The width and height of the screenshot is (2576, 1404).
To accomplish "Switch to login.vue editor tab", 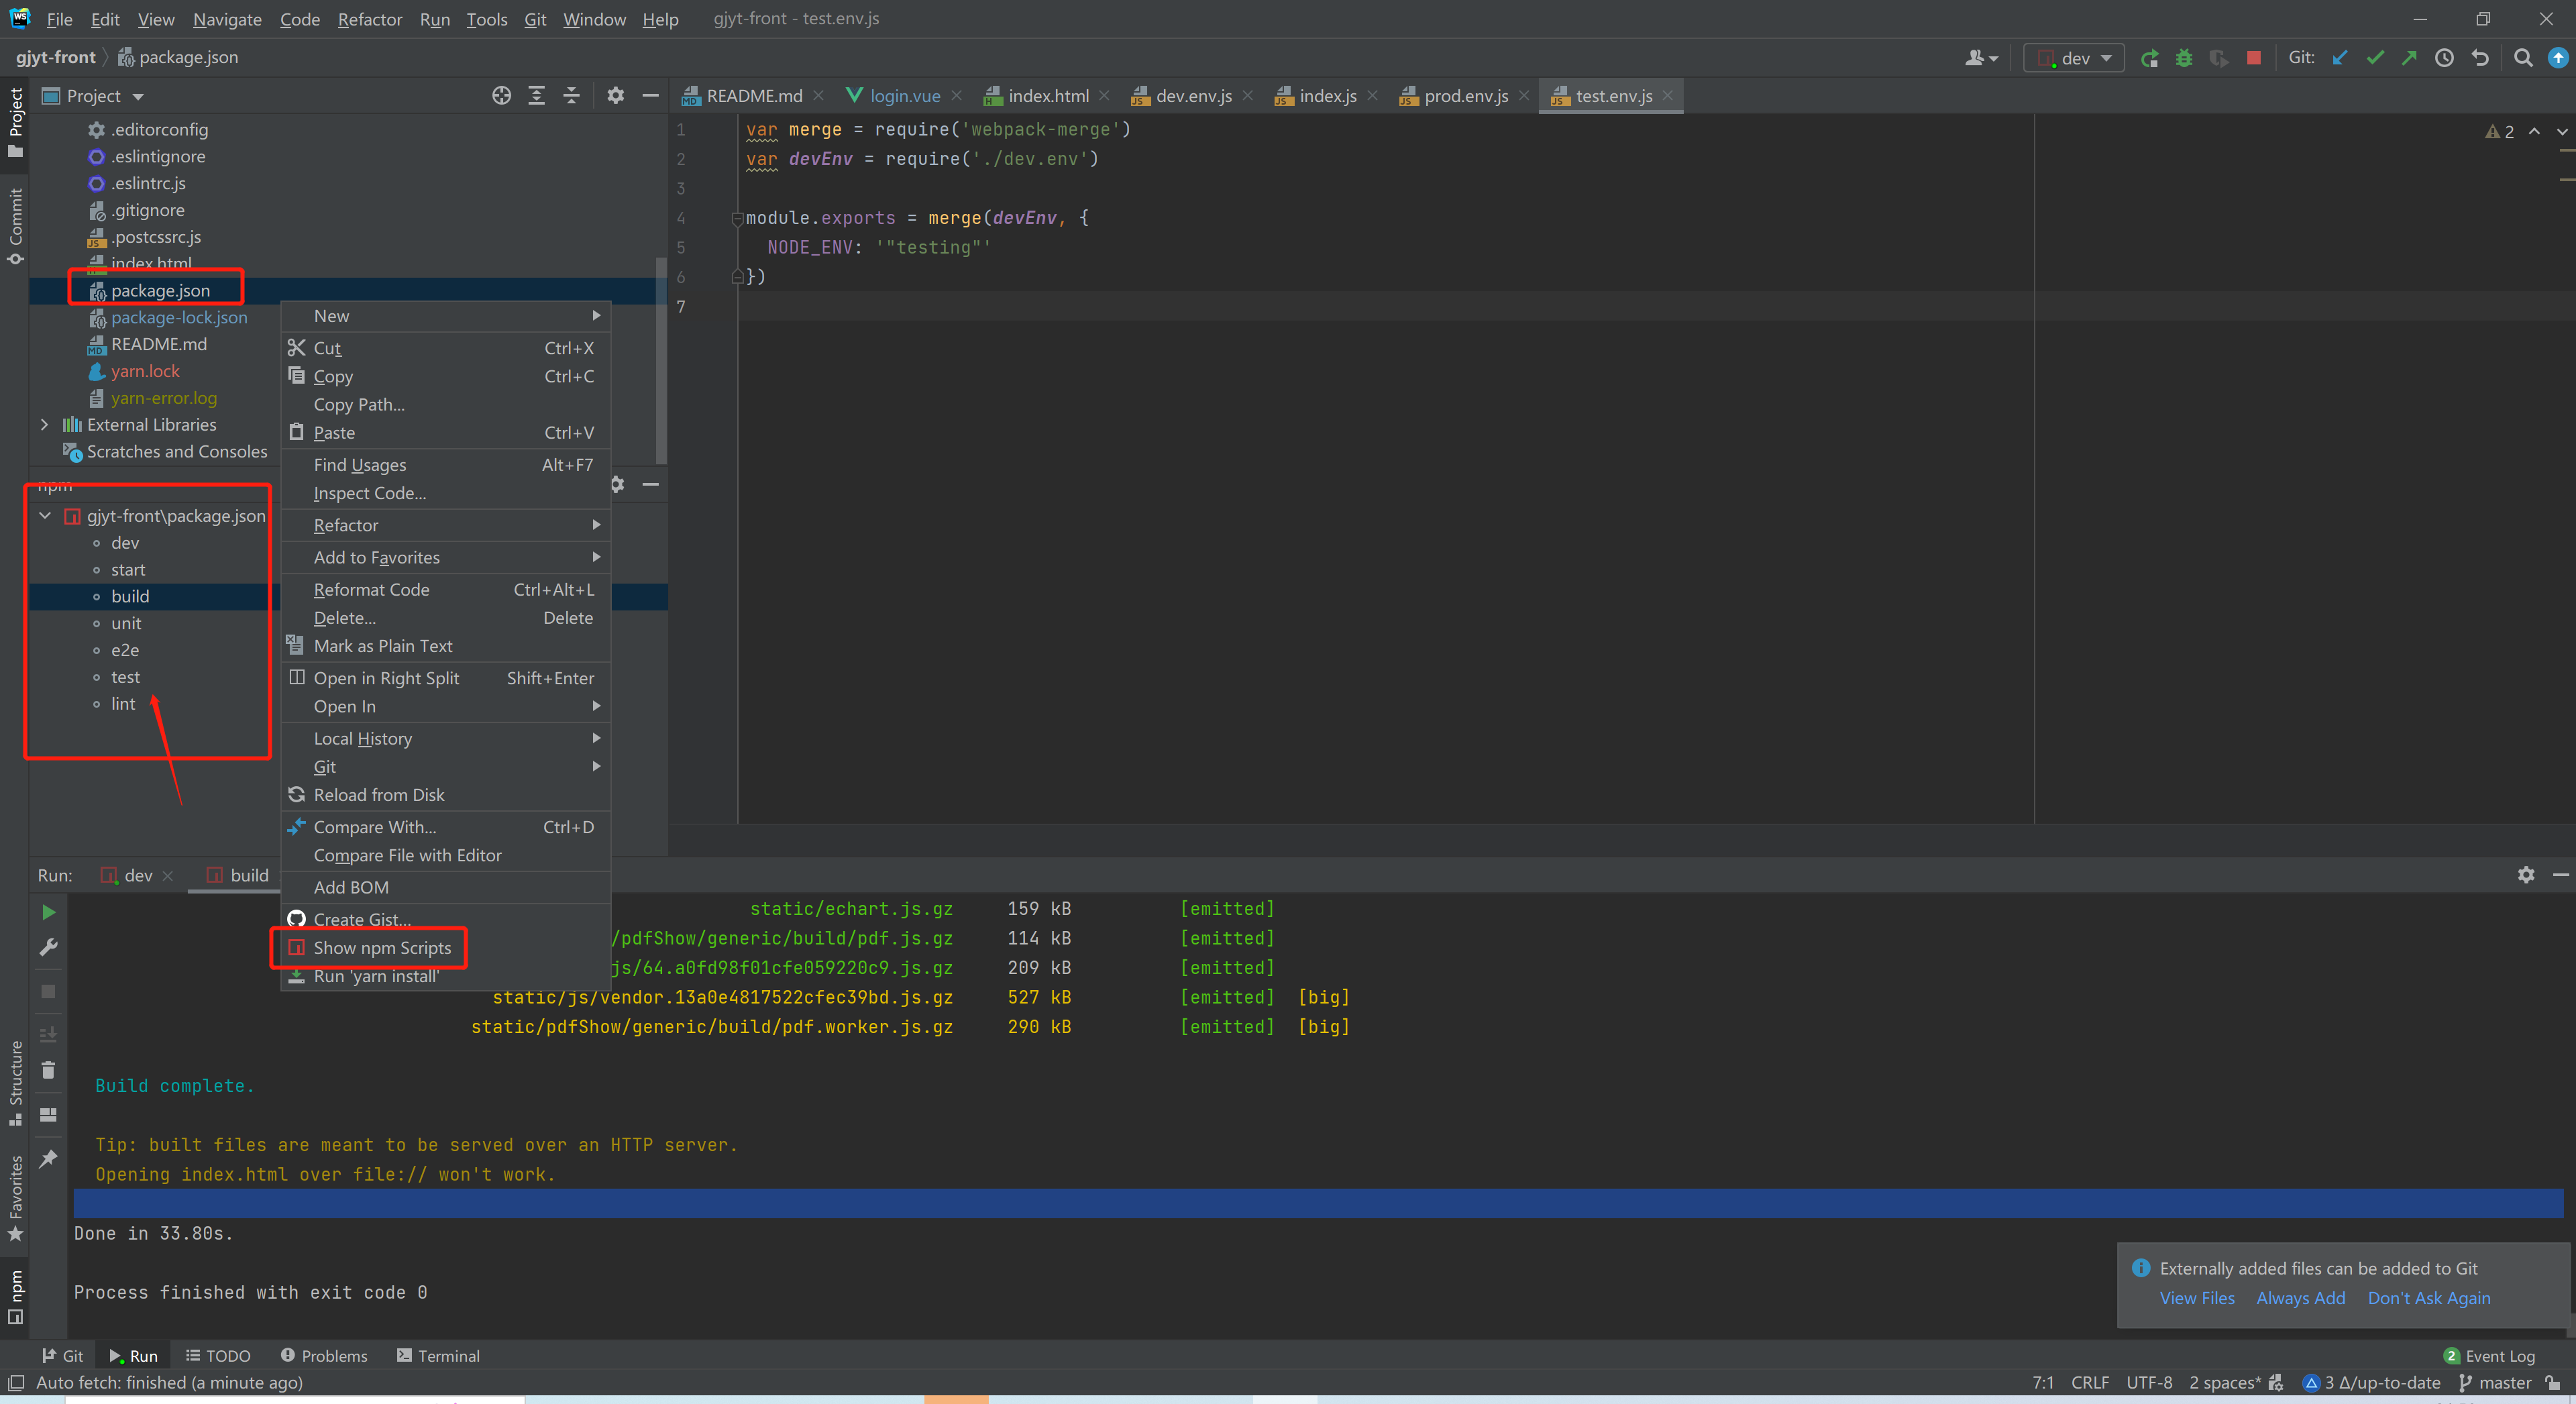I will click(904, 96).
